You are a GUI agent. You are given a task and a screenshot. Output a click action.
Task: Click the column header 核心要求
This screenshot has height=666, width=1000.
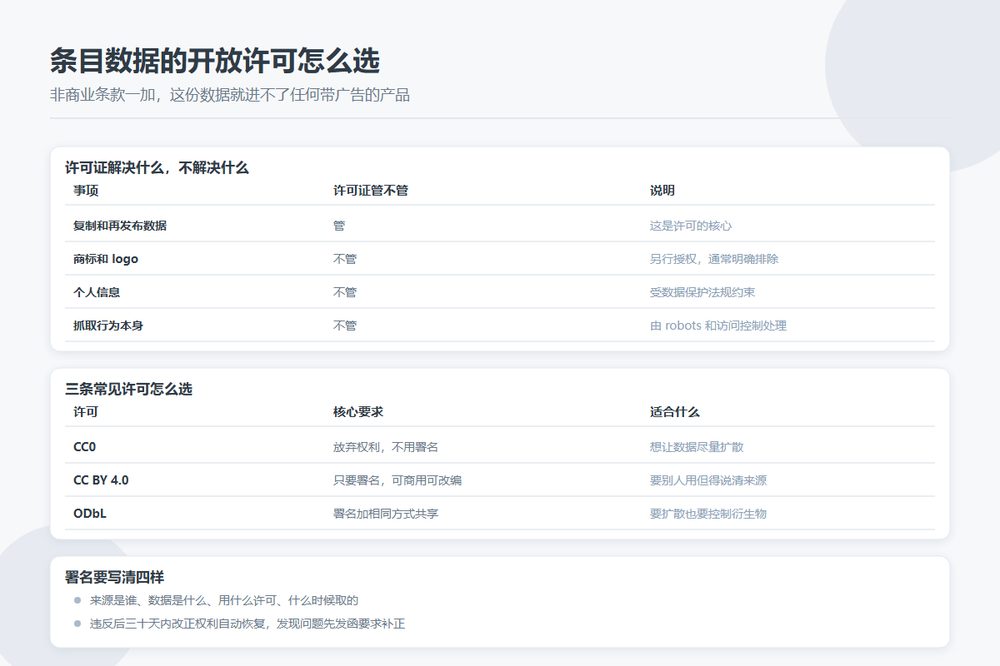tap(358, 411)
